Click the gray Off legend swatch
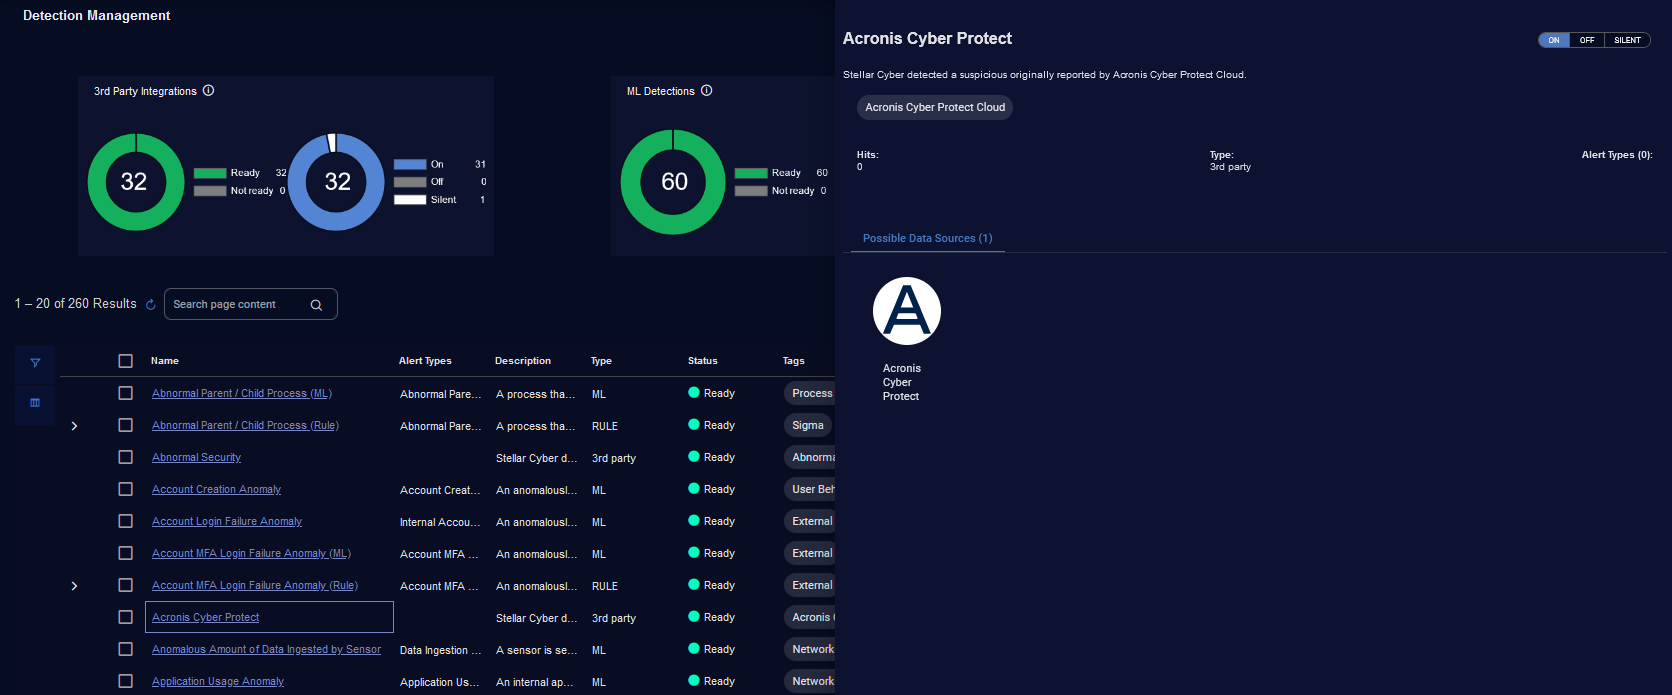1672x695 pixels. point(410,182)
